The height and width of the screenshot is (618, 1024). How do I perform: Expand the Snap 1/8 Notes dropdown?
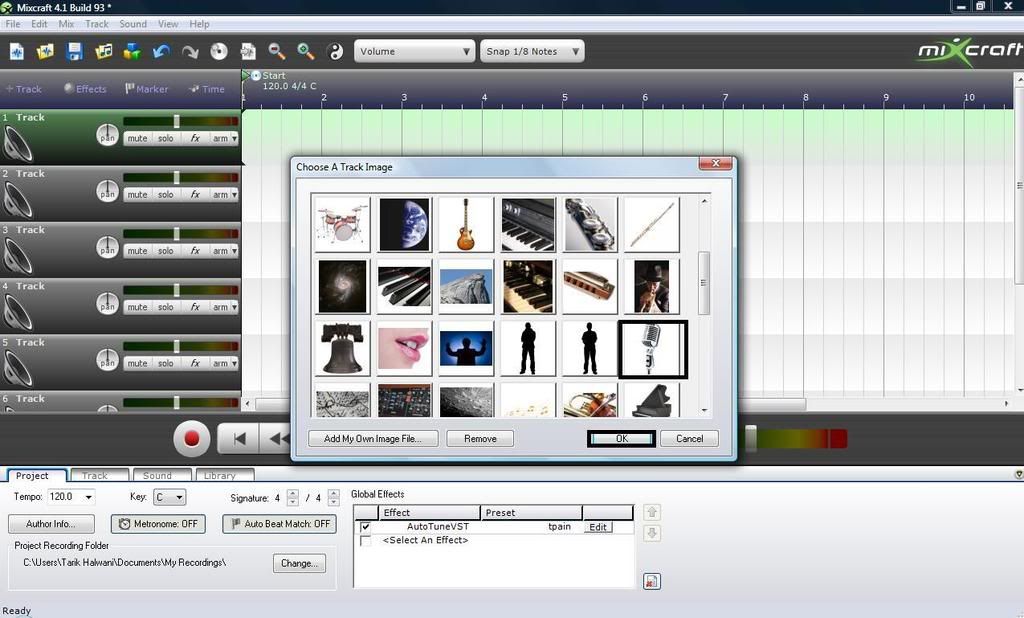tap(532, 51)
